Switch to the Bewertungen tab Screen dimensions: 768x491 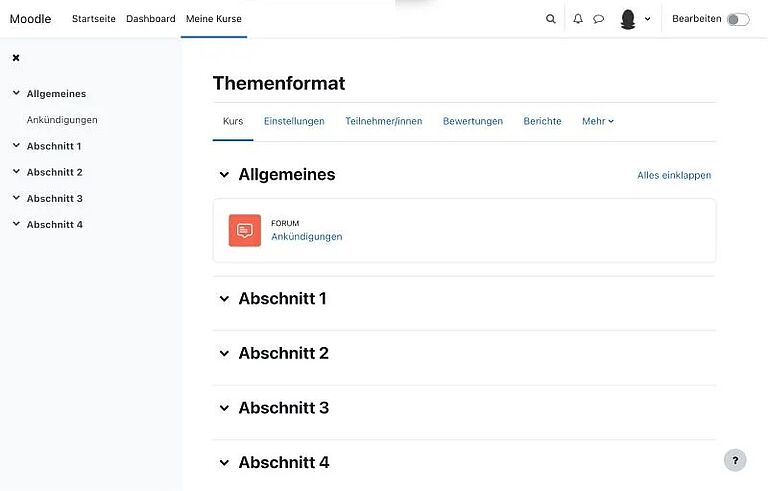(473, 121)
